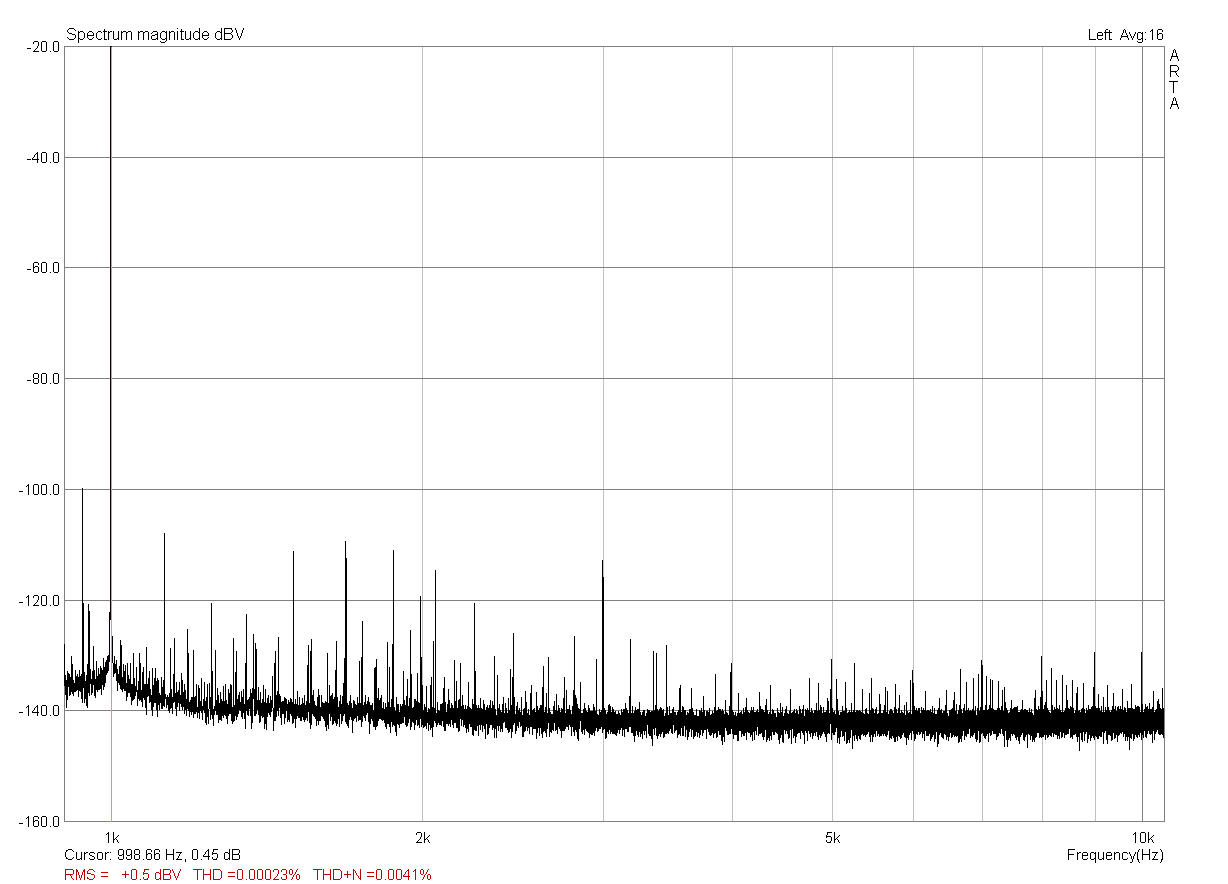Click the 1k frequency axis label
This screenshot has height=884, width=1228.
[x=112, y=837]
